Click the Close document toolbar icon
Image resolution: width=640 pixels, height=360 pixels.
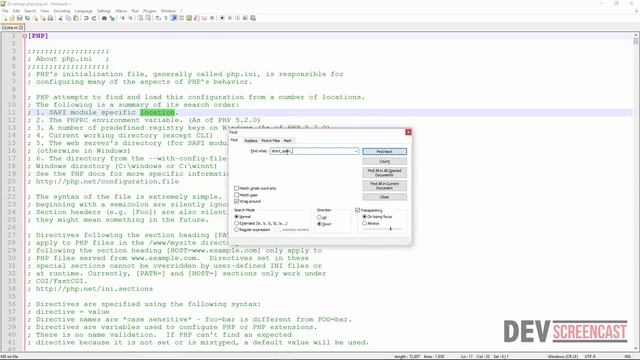point(35,18)
